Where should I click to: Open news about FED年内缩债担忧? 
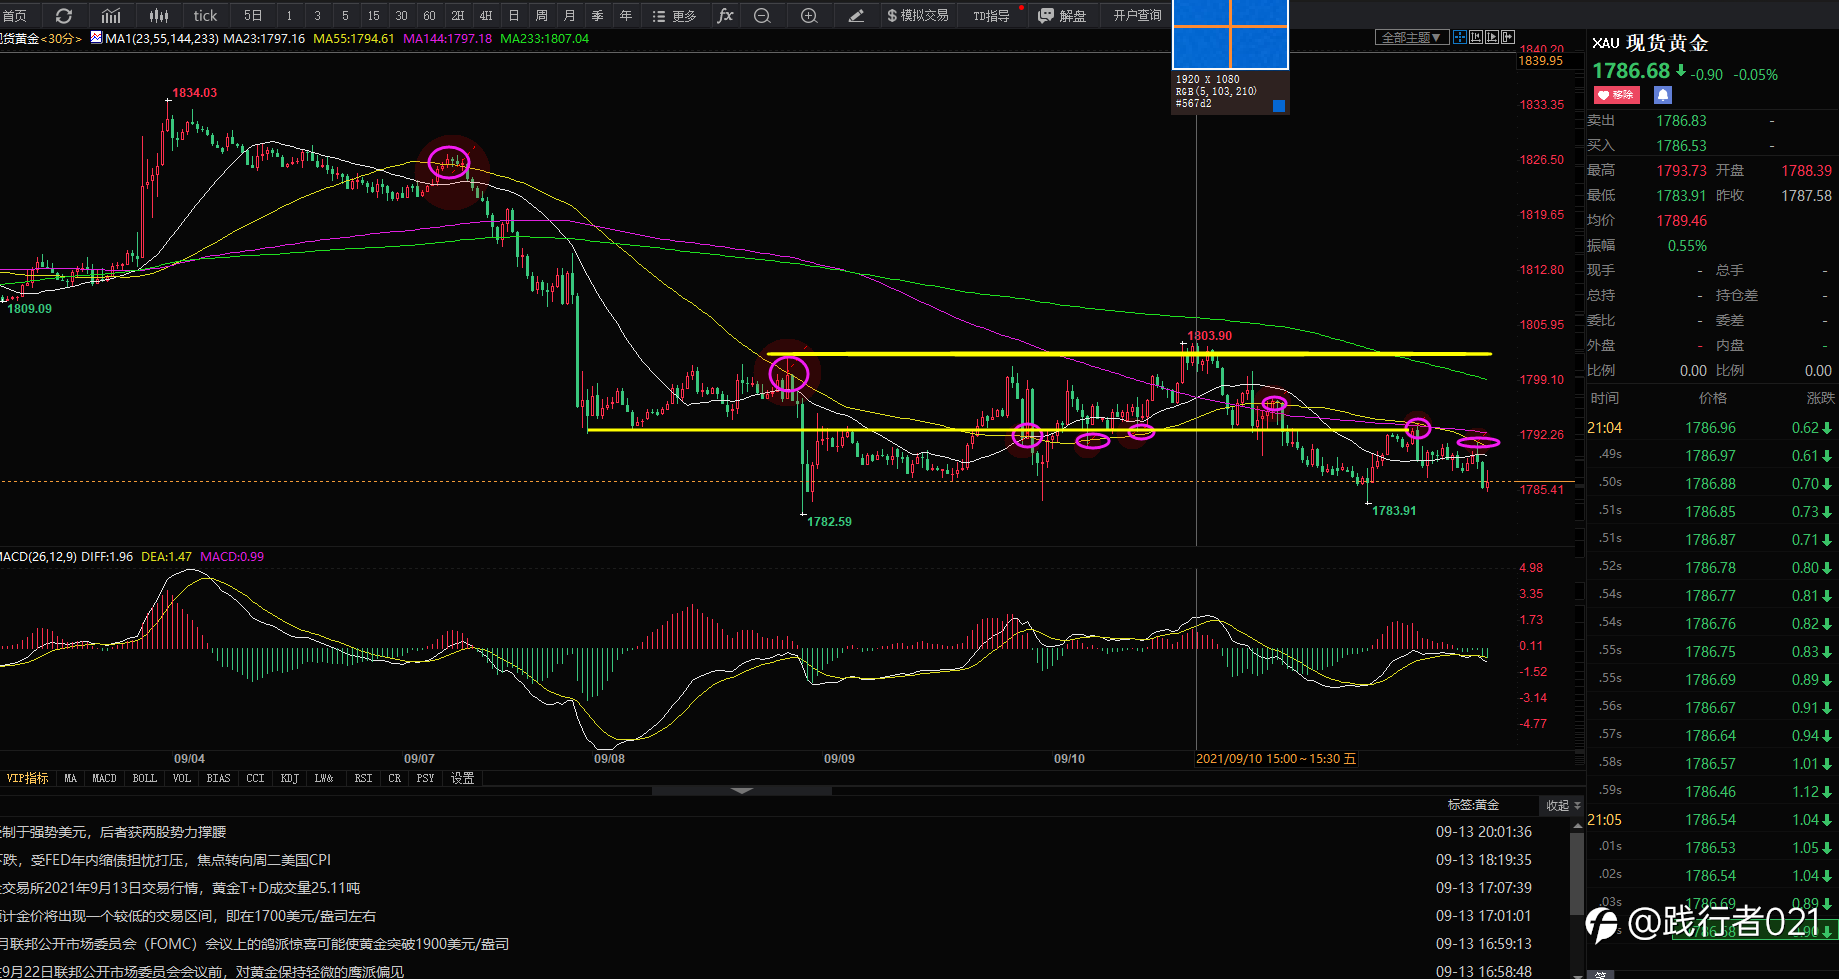[165, 860]
